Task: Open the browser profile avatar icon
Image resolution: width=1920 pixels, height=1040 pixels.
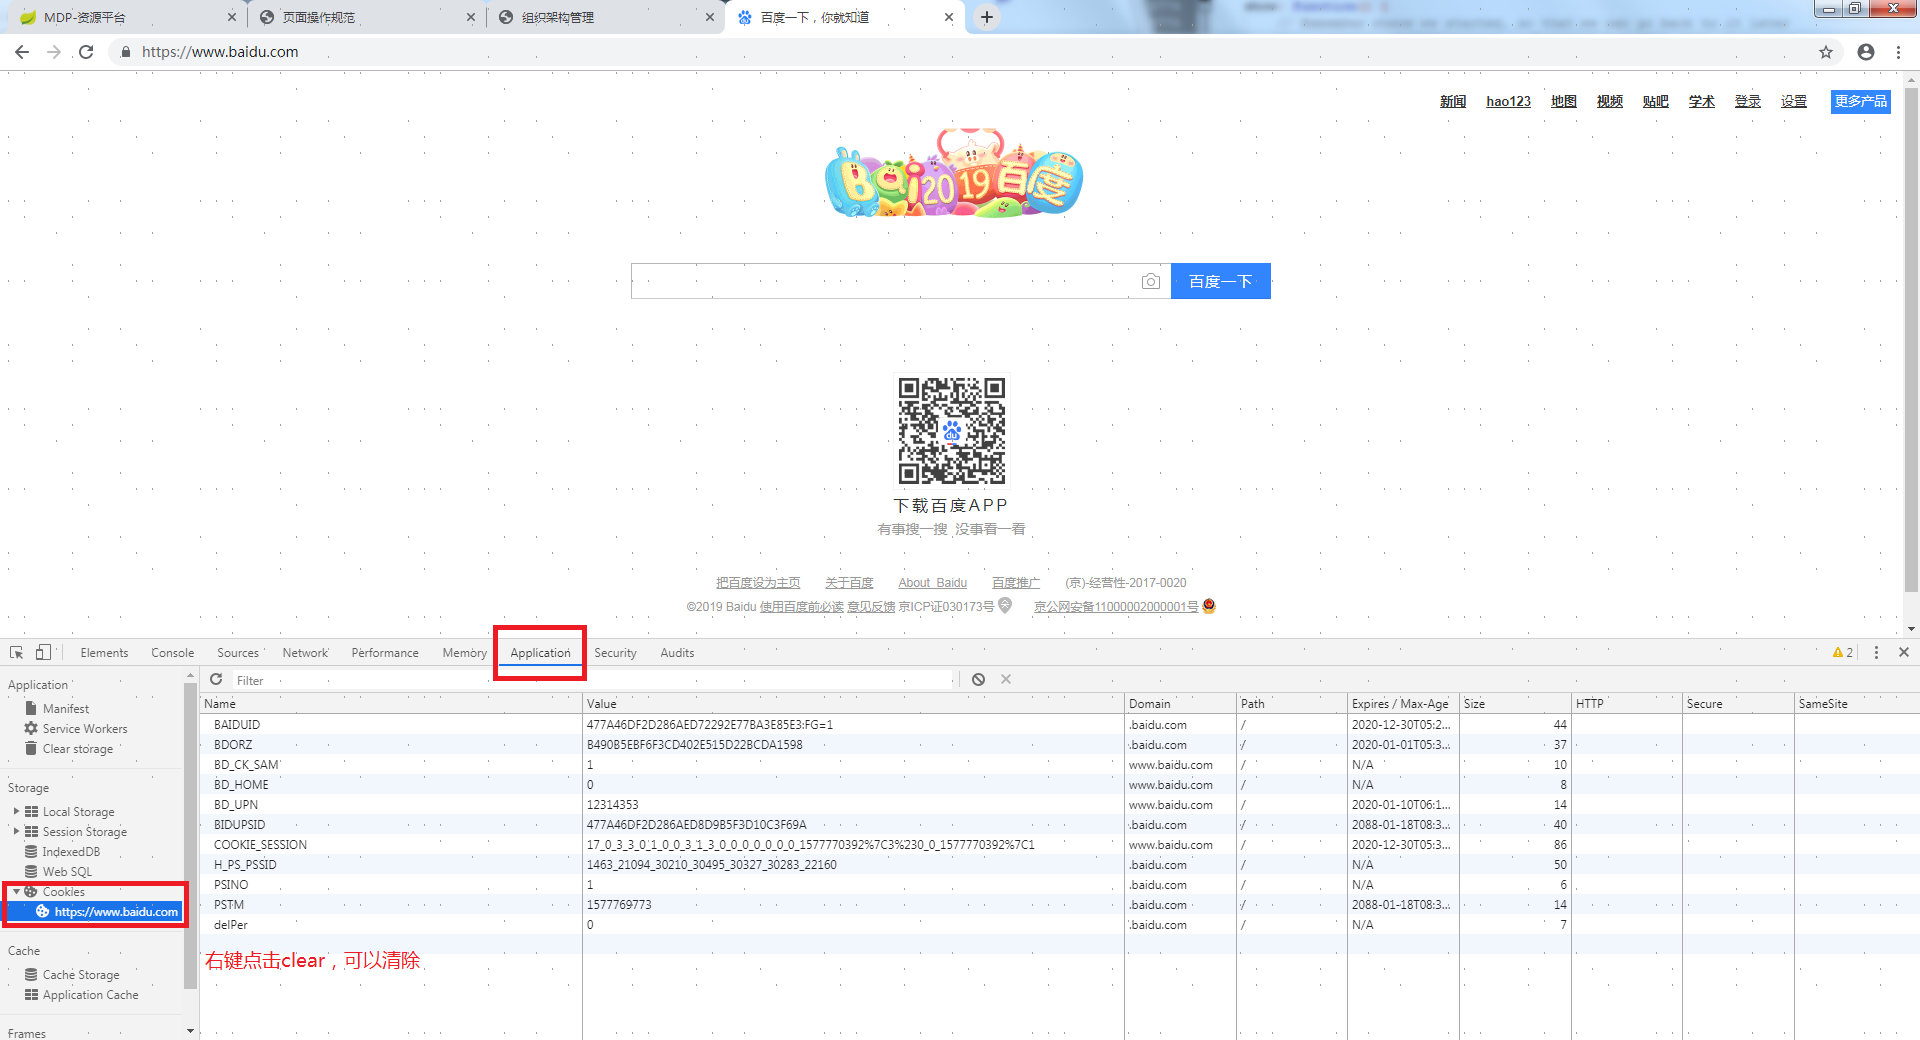Action: point(1866,52)
